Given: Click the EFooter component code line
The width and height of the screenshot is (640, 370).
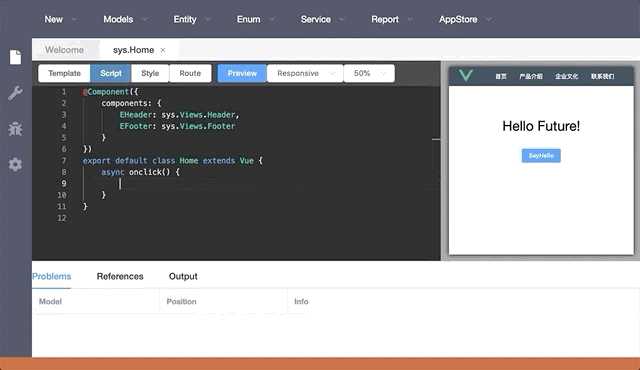Looking at the screenshot, I should [x=177, y=126].
